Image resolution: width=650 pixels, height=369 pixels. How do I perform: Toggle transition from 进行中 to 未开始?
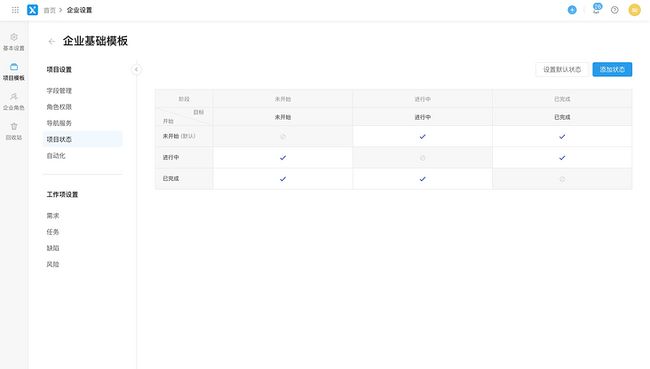click(x=283, y=158)
